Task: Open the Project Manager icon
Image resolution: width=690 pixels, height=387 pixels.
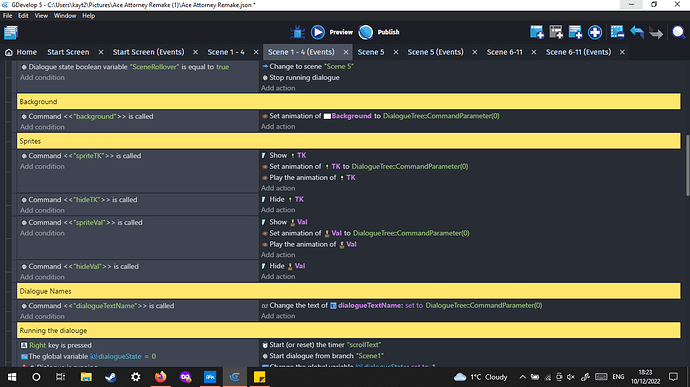Action: point(11,32)
